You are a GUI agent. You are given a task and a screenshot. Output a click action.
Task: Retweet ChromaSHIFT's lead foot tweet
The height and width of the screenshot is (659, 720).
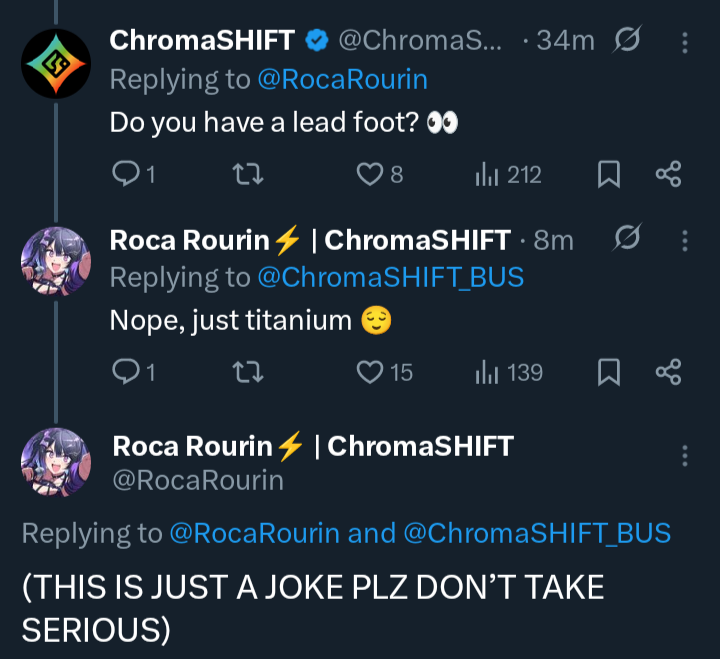[x=246, y=175]
